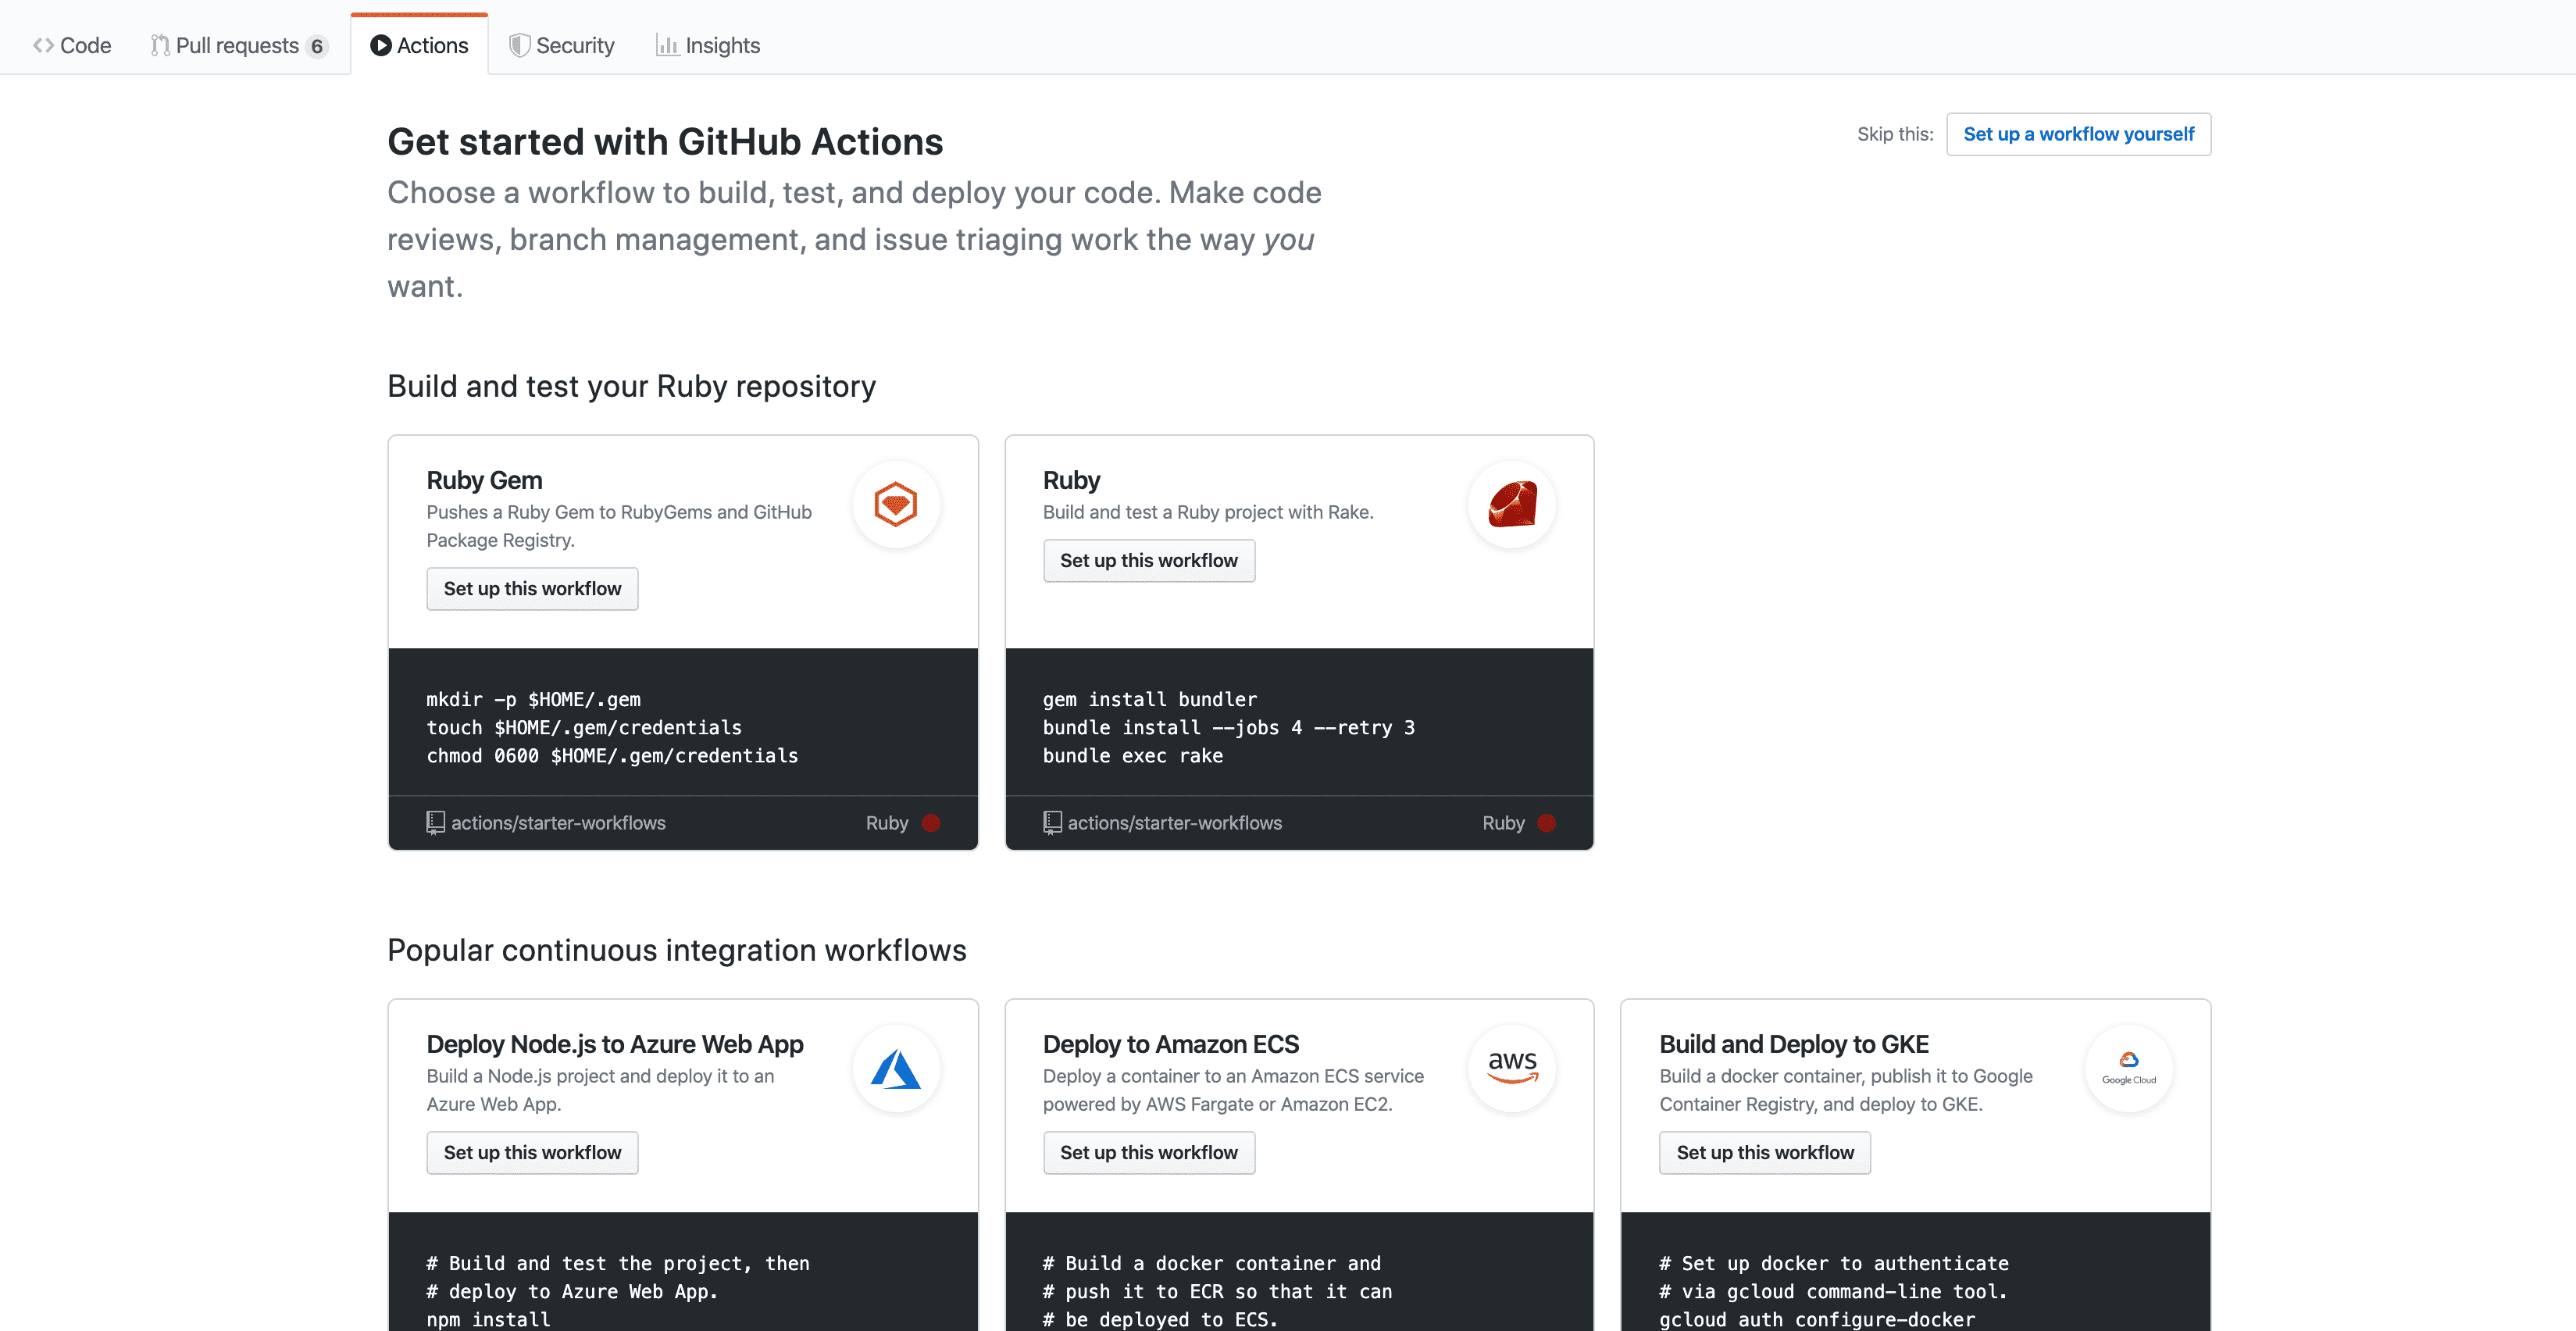2576x1331 pixels.
Task: Click Set up a workflow yourself button
Action: tap(2078, 134)
